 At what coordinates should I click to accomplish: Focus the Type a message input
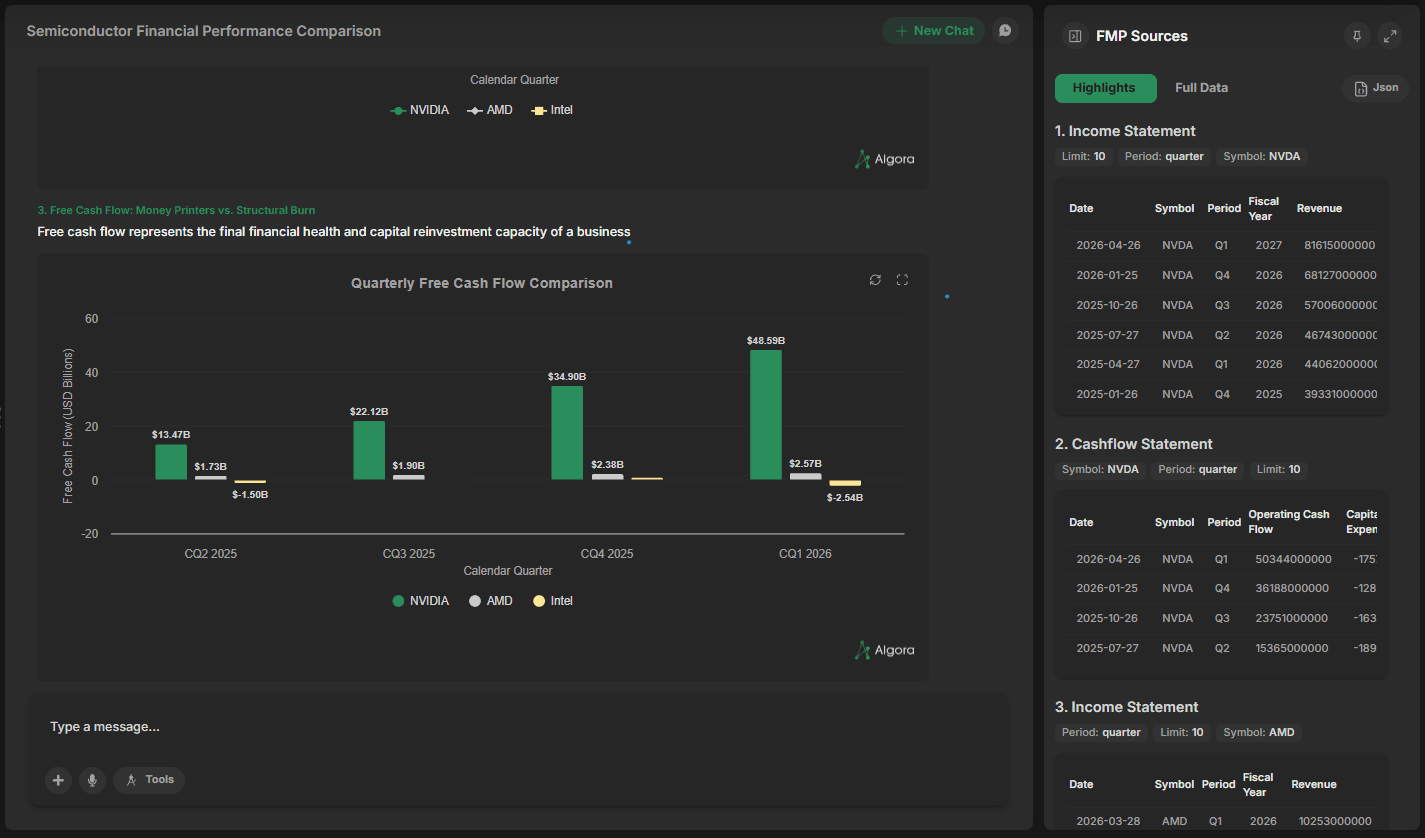pyautogui.click(x=519, y=727)
